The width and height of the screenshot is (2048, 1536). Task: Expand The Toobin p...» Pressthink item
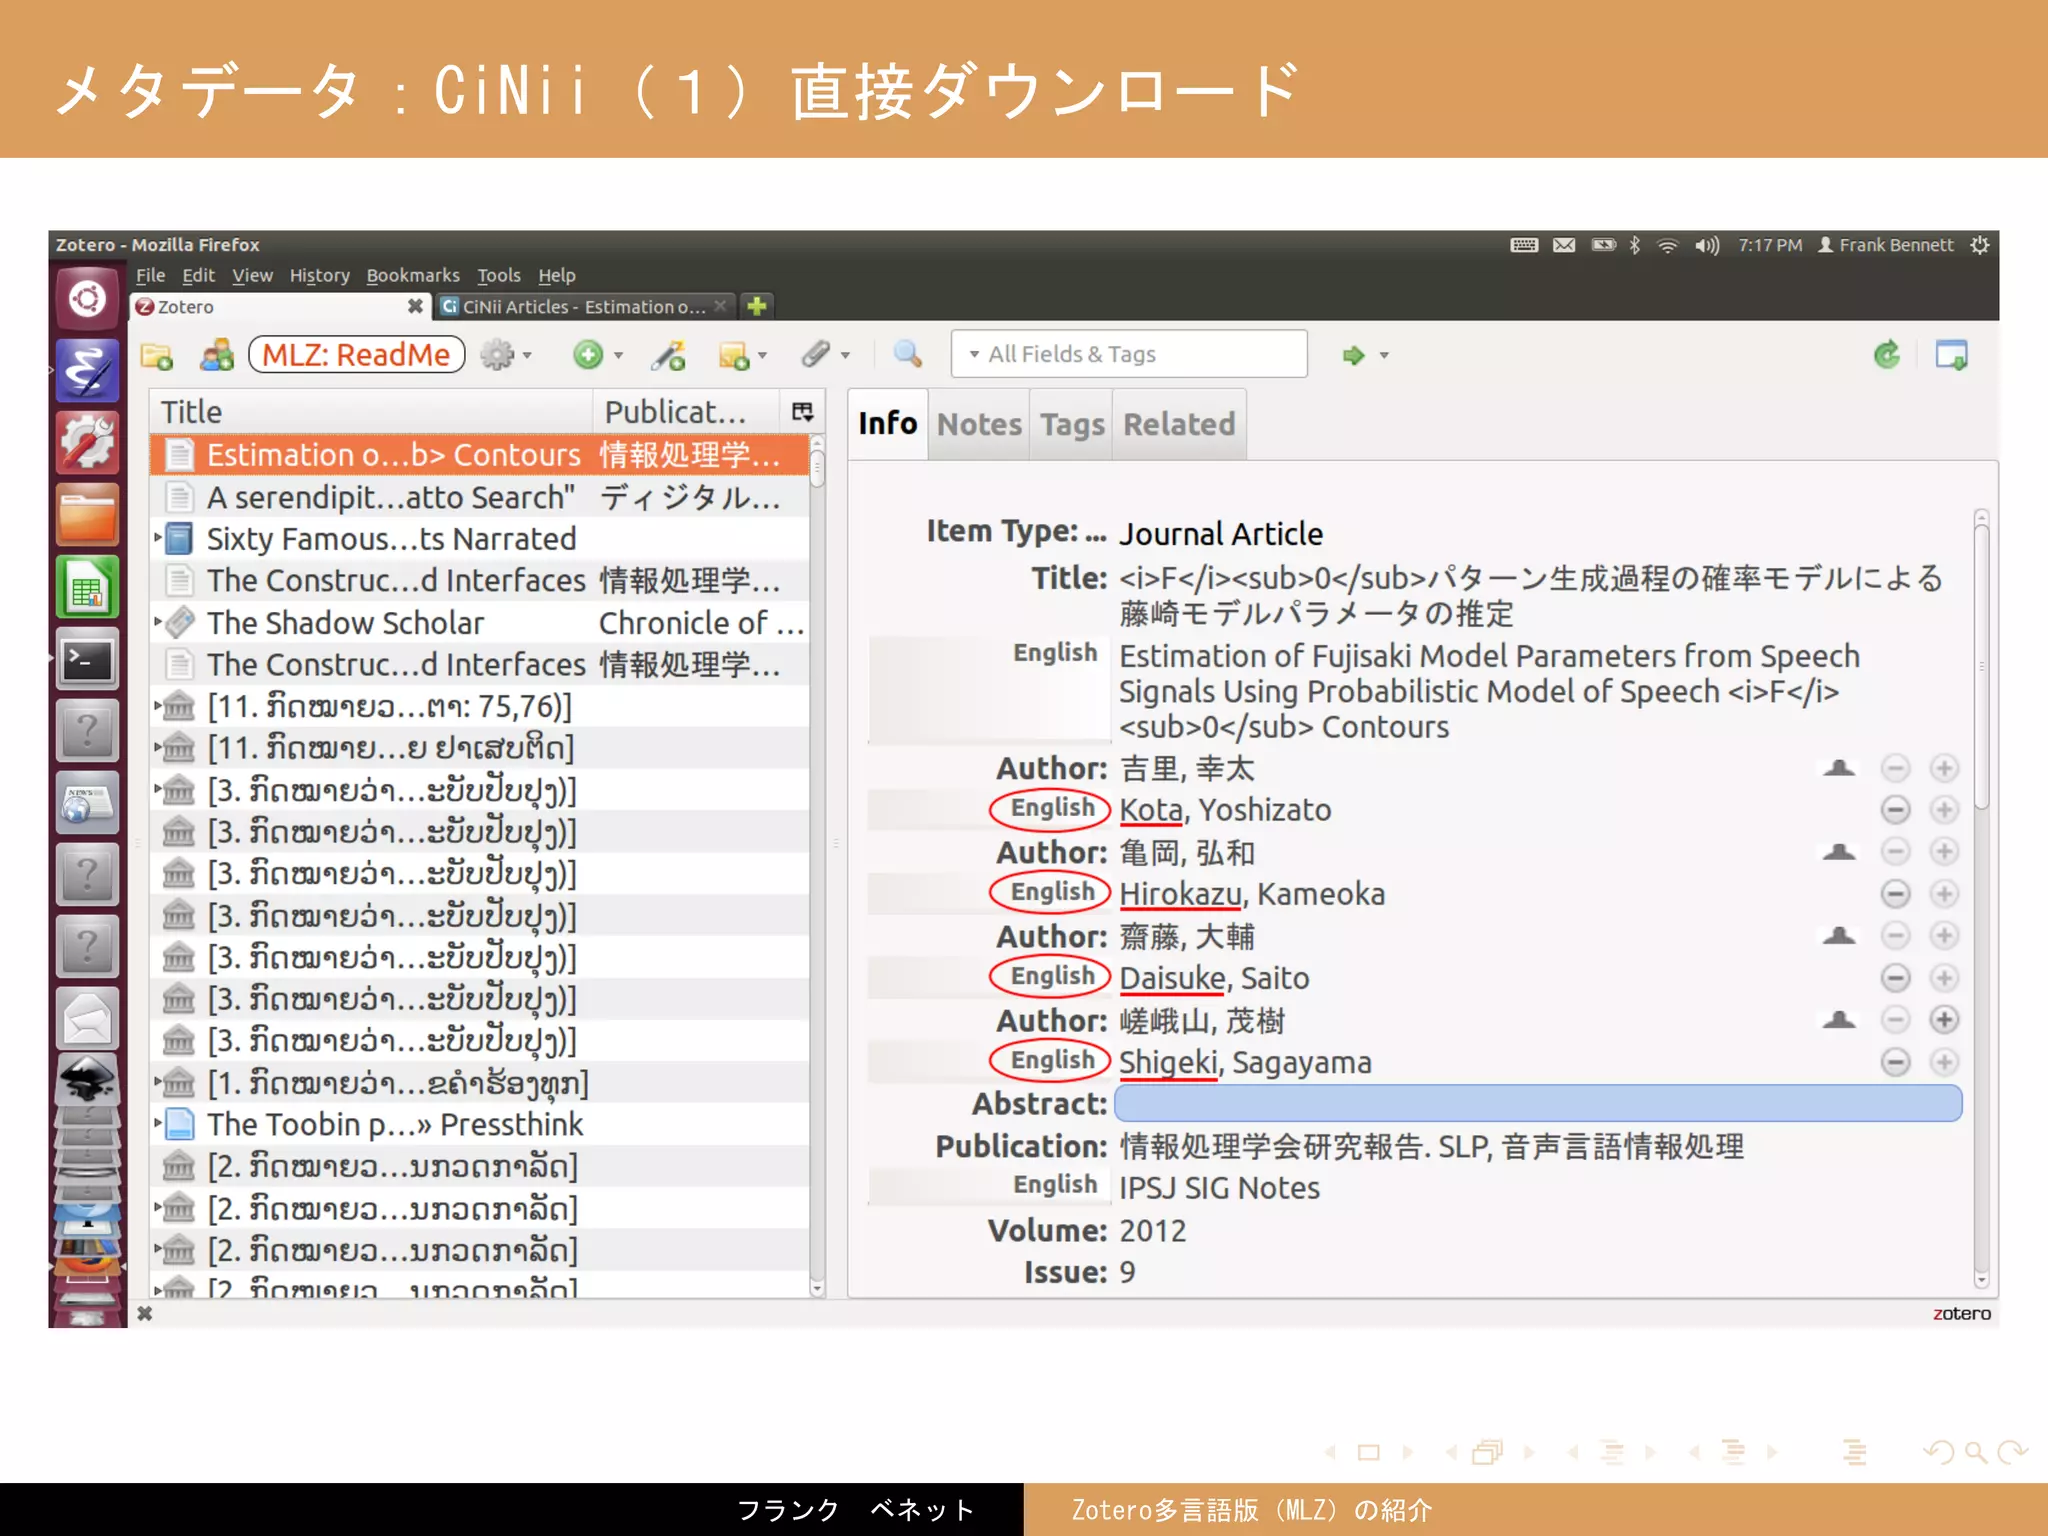[157, 1124]
